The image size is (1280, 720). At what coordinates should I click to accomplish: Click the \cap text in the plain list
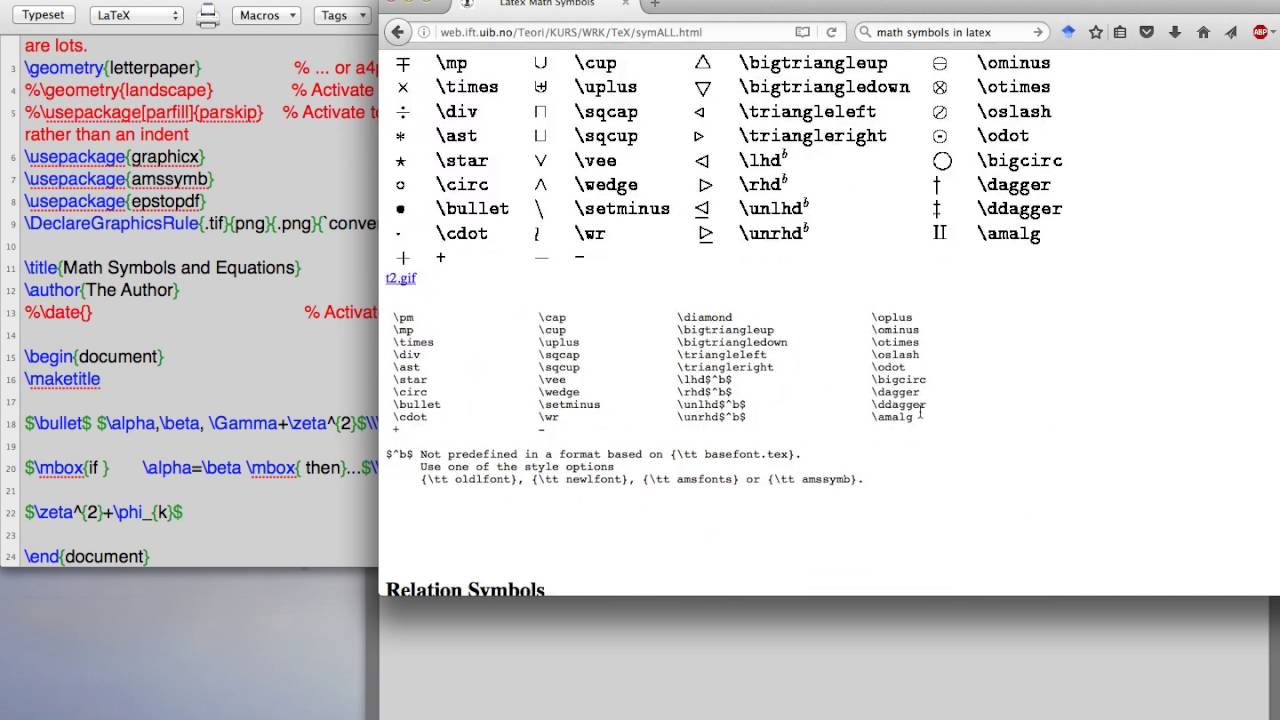coord(552,318)
